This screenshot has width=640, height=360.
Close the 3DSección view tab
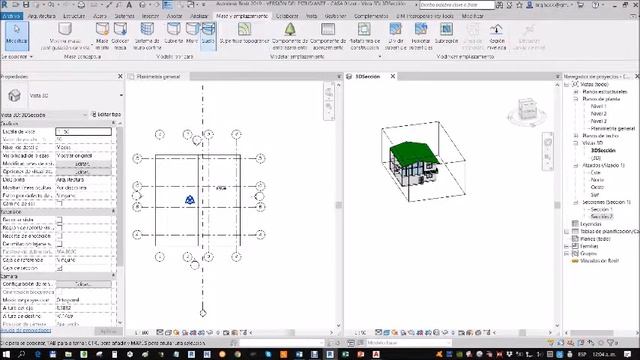[x=393, y=76]
